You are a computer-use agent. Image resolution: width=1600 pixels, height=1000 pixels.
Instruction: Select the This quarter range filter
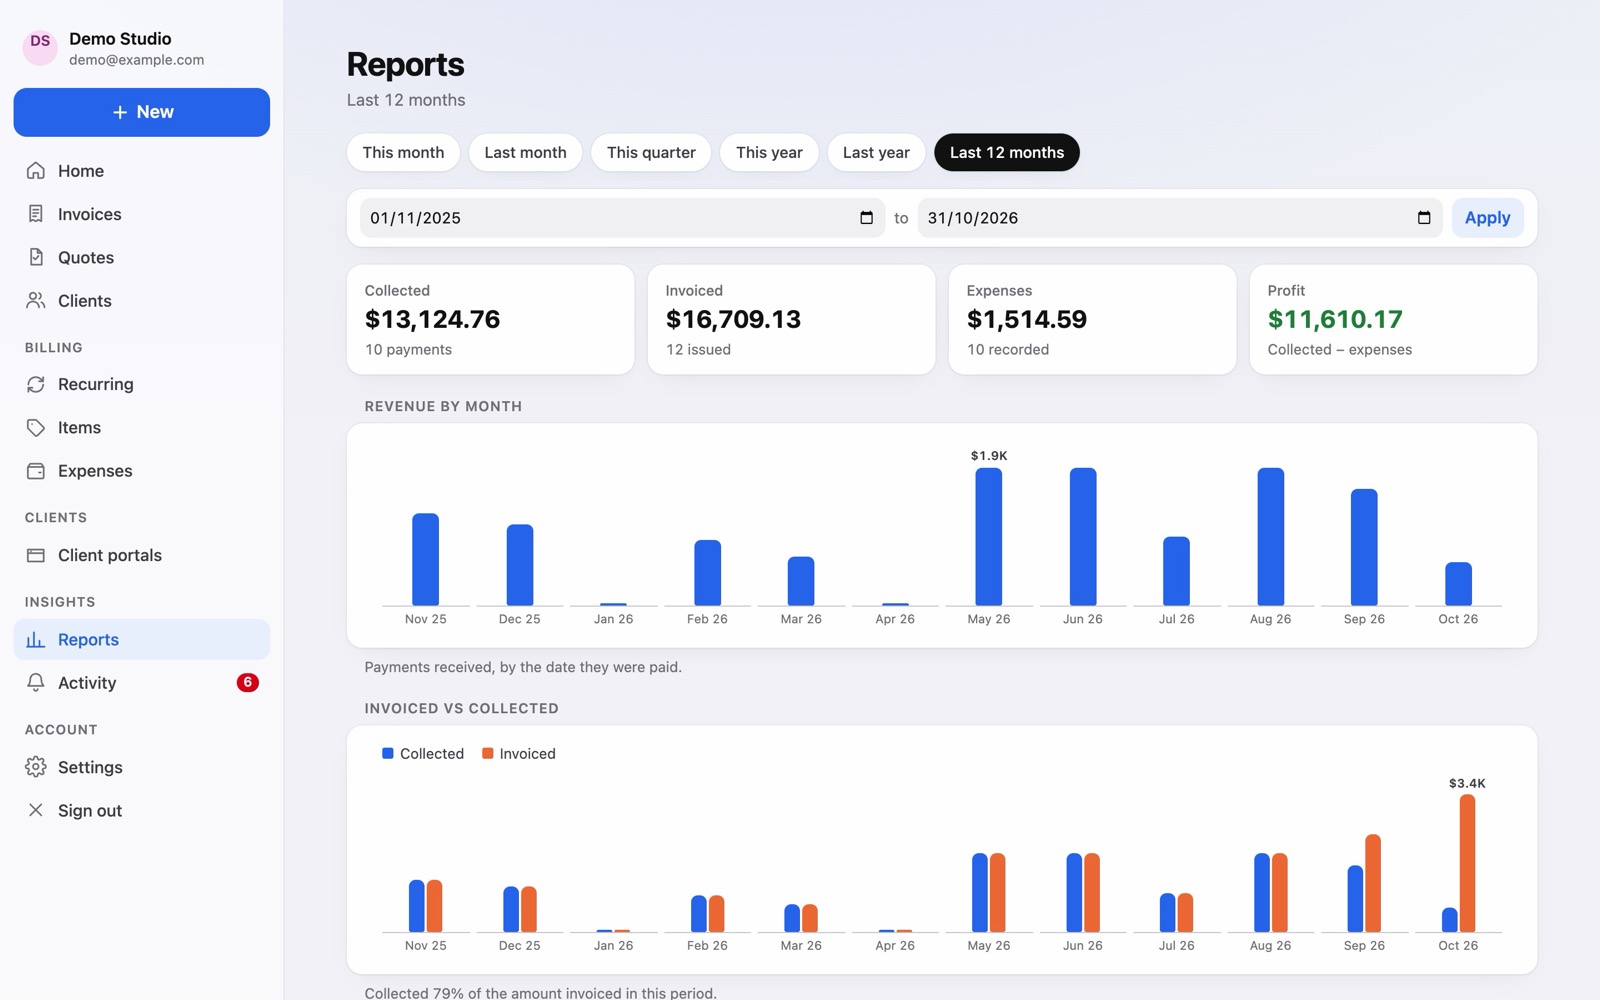pos(651,152)
